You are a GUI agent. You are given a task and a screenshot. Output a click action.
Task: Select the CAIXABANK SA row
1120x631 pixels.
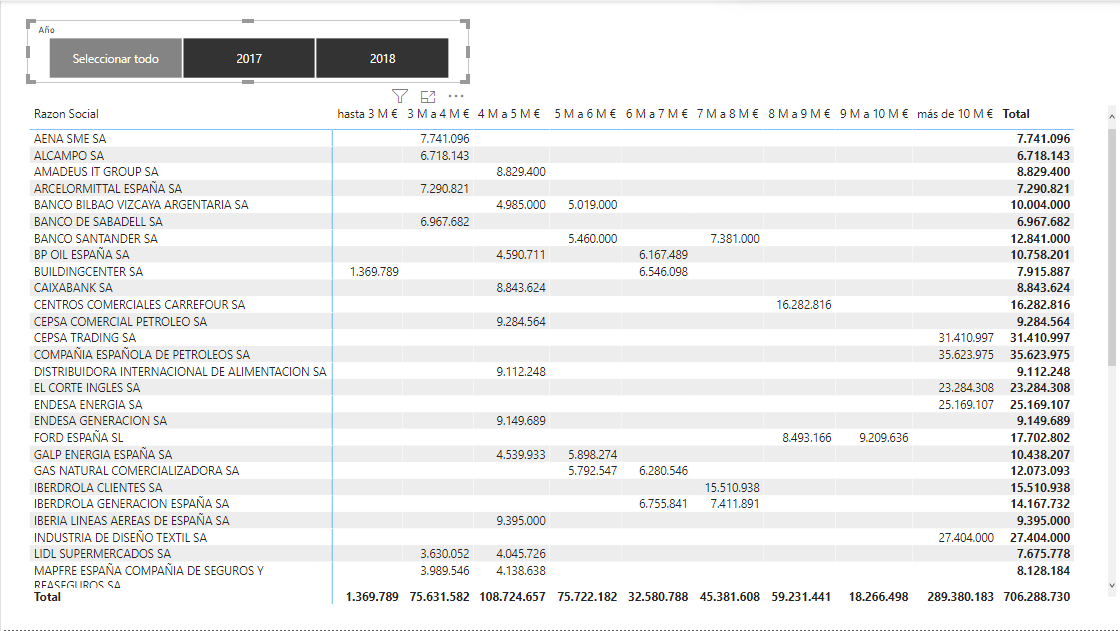[76, 287]
